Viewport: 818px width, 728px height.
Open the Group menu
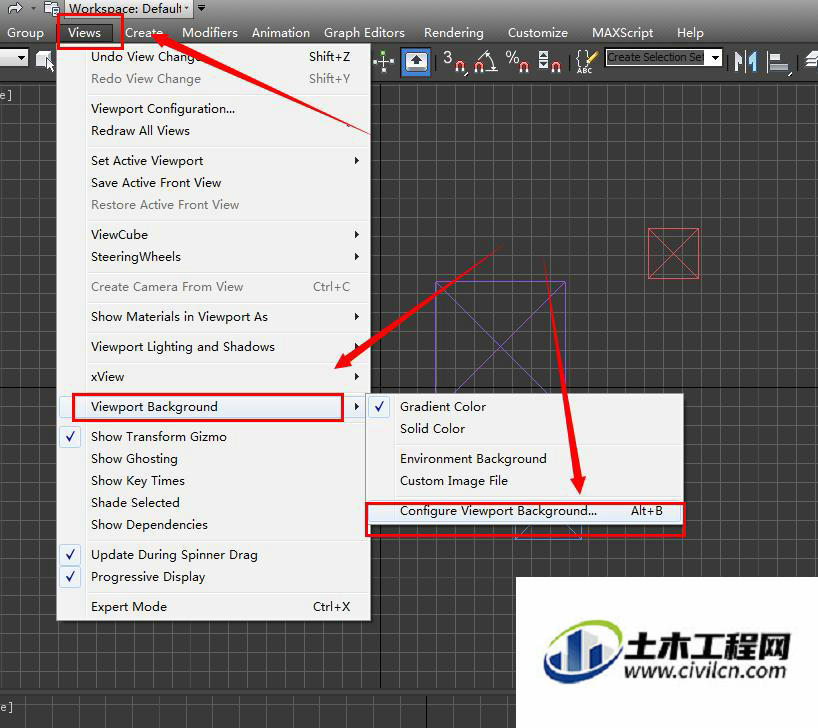tap(25, 33)
